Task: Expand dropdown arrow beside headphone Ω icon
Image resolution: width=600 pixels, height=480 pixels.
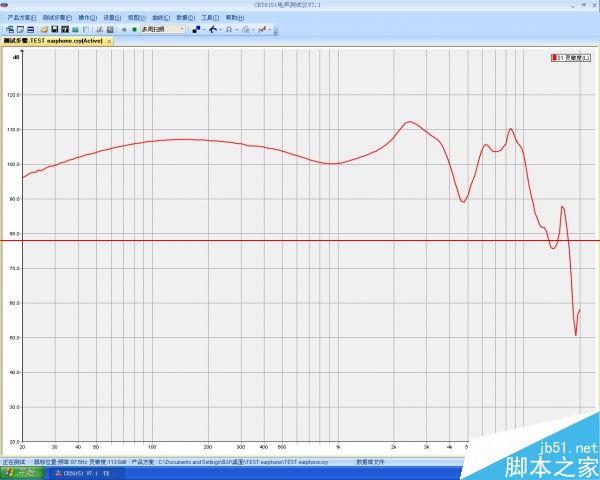Action: point(237,29)
